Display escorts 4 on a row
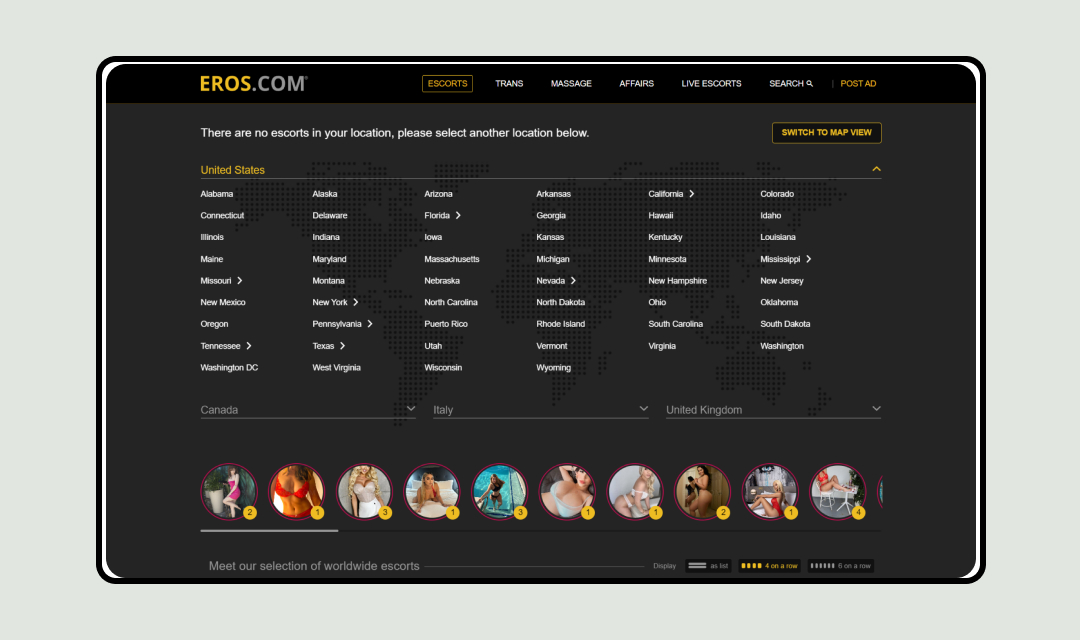 (769, 565)
